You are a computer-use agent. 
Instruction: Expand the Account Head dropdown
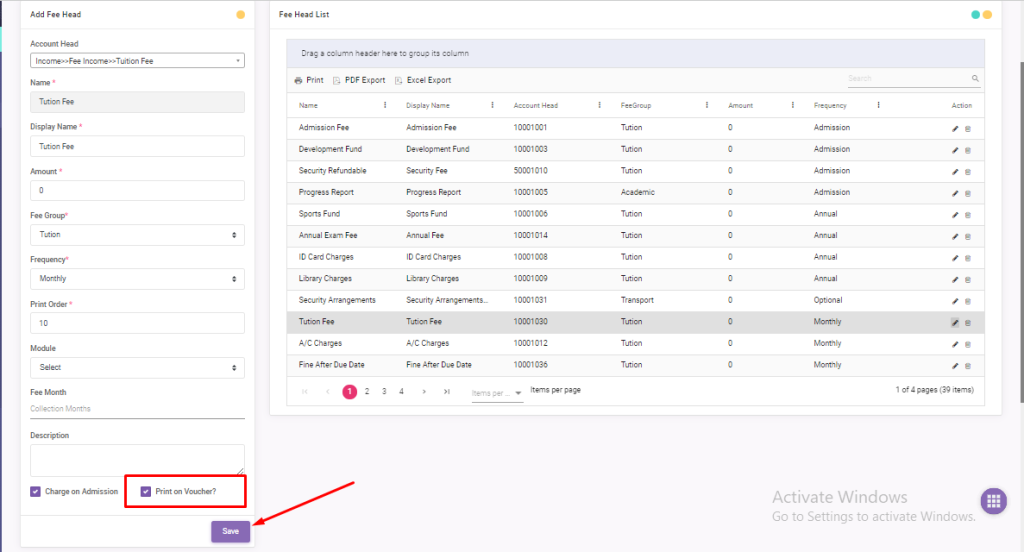click(x=137, y=61)
